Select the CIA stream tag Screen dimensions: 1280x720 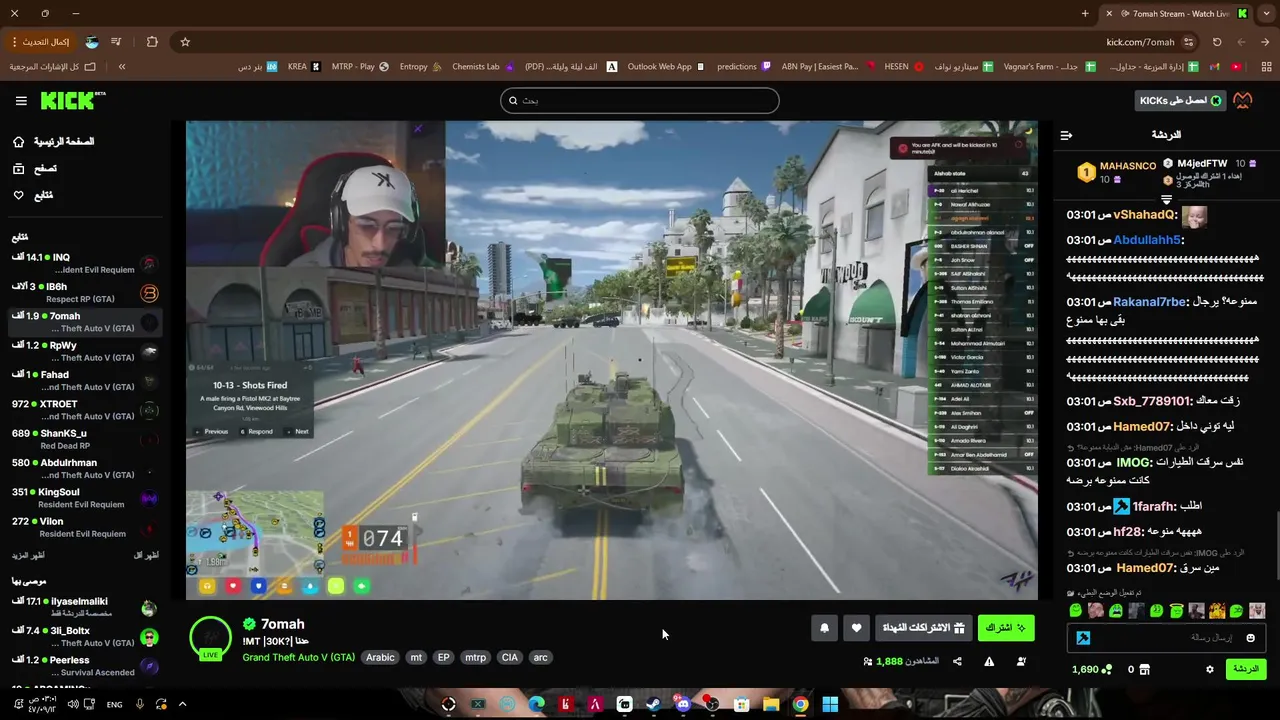[x=510, y=657]
